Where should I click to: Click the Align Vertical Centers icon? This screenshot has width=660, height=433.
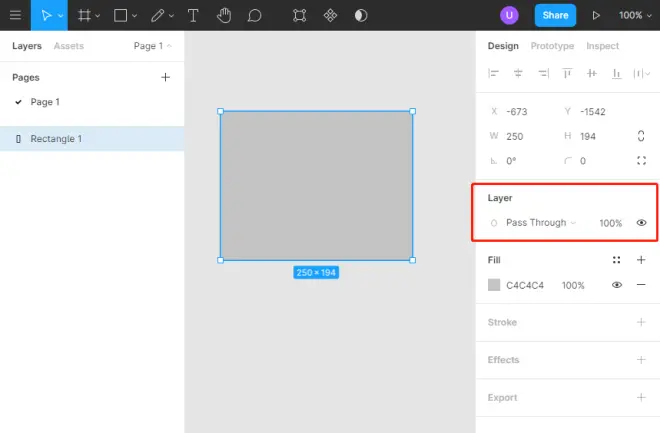[x=592, y=74]
